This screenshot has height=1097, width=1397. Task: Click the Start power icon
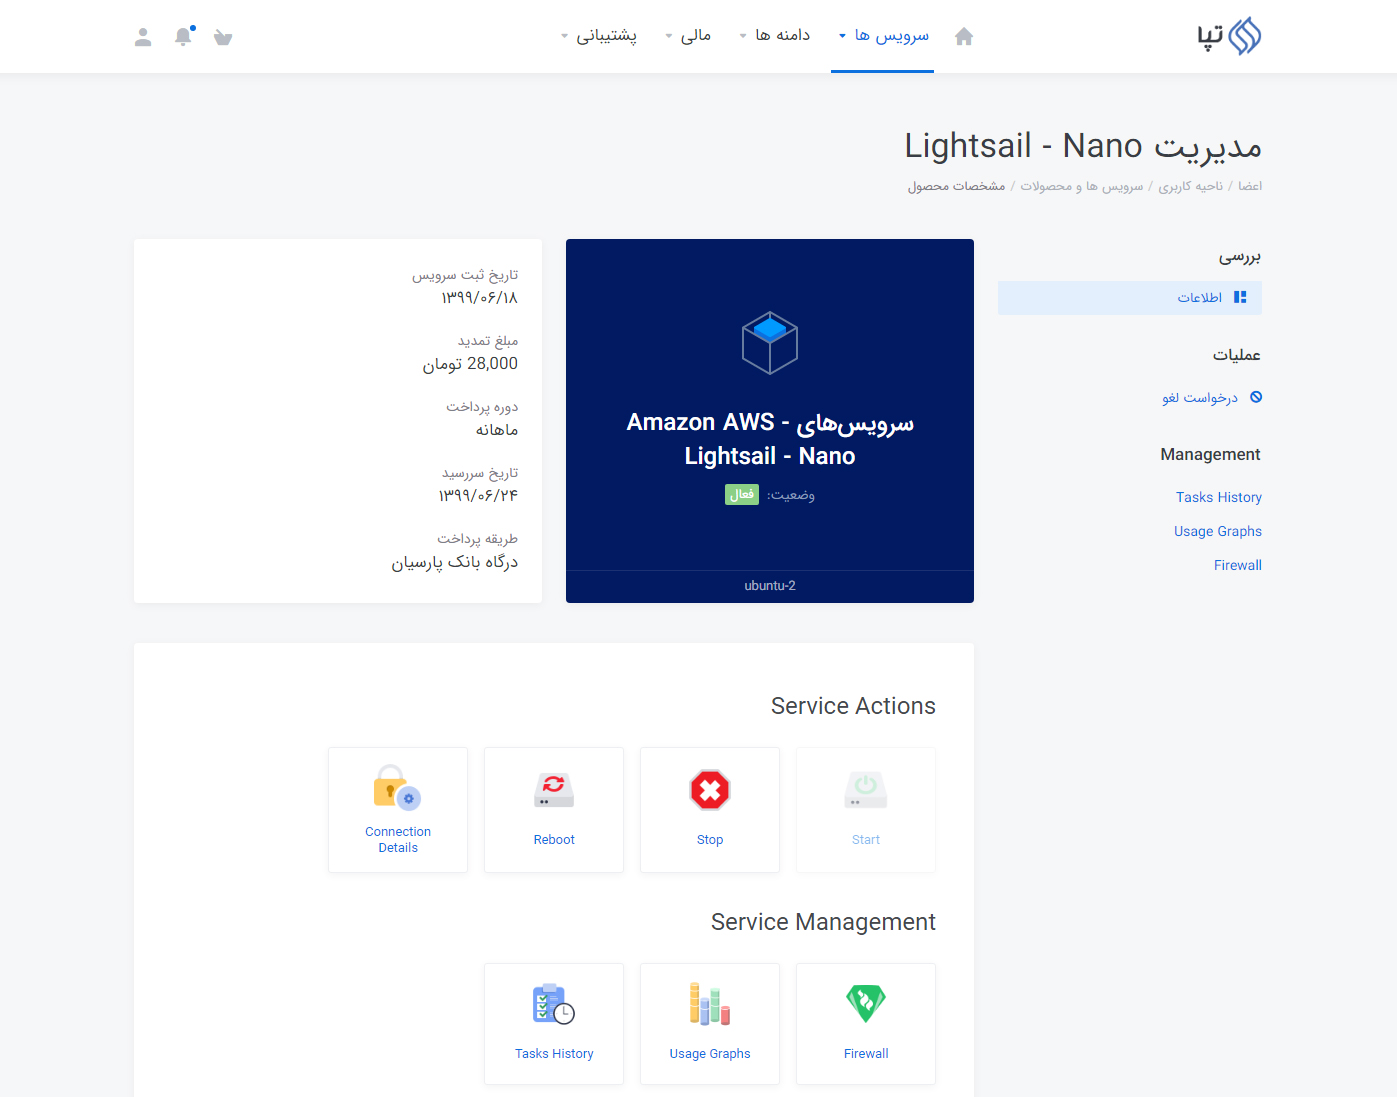(866, 789)
